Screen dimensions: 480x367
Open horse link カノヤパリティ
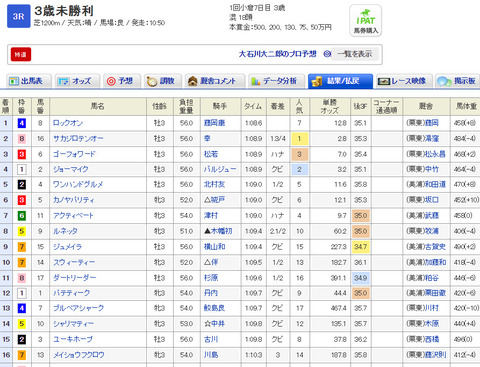pos(73,200)
